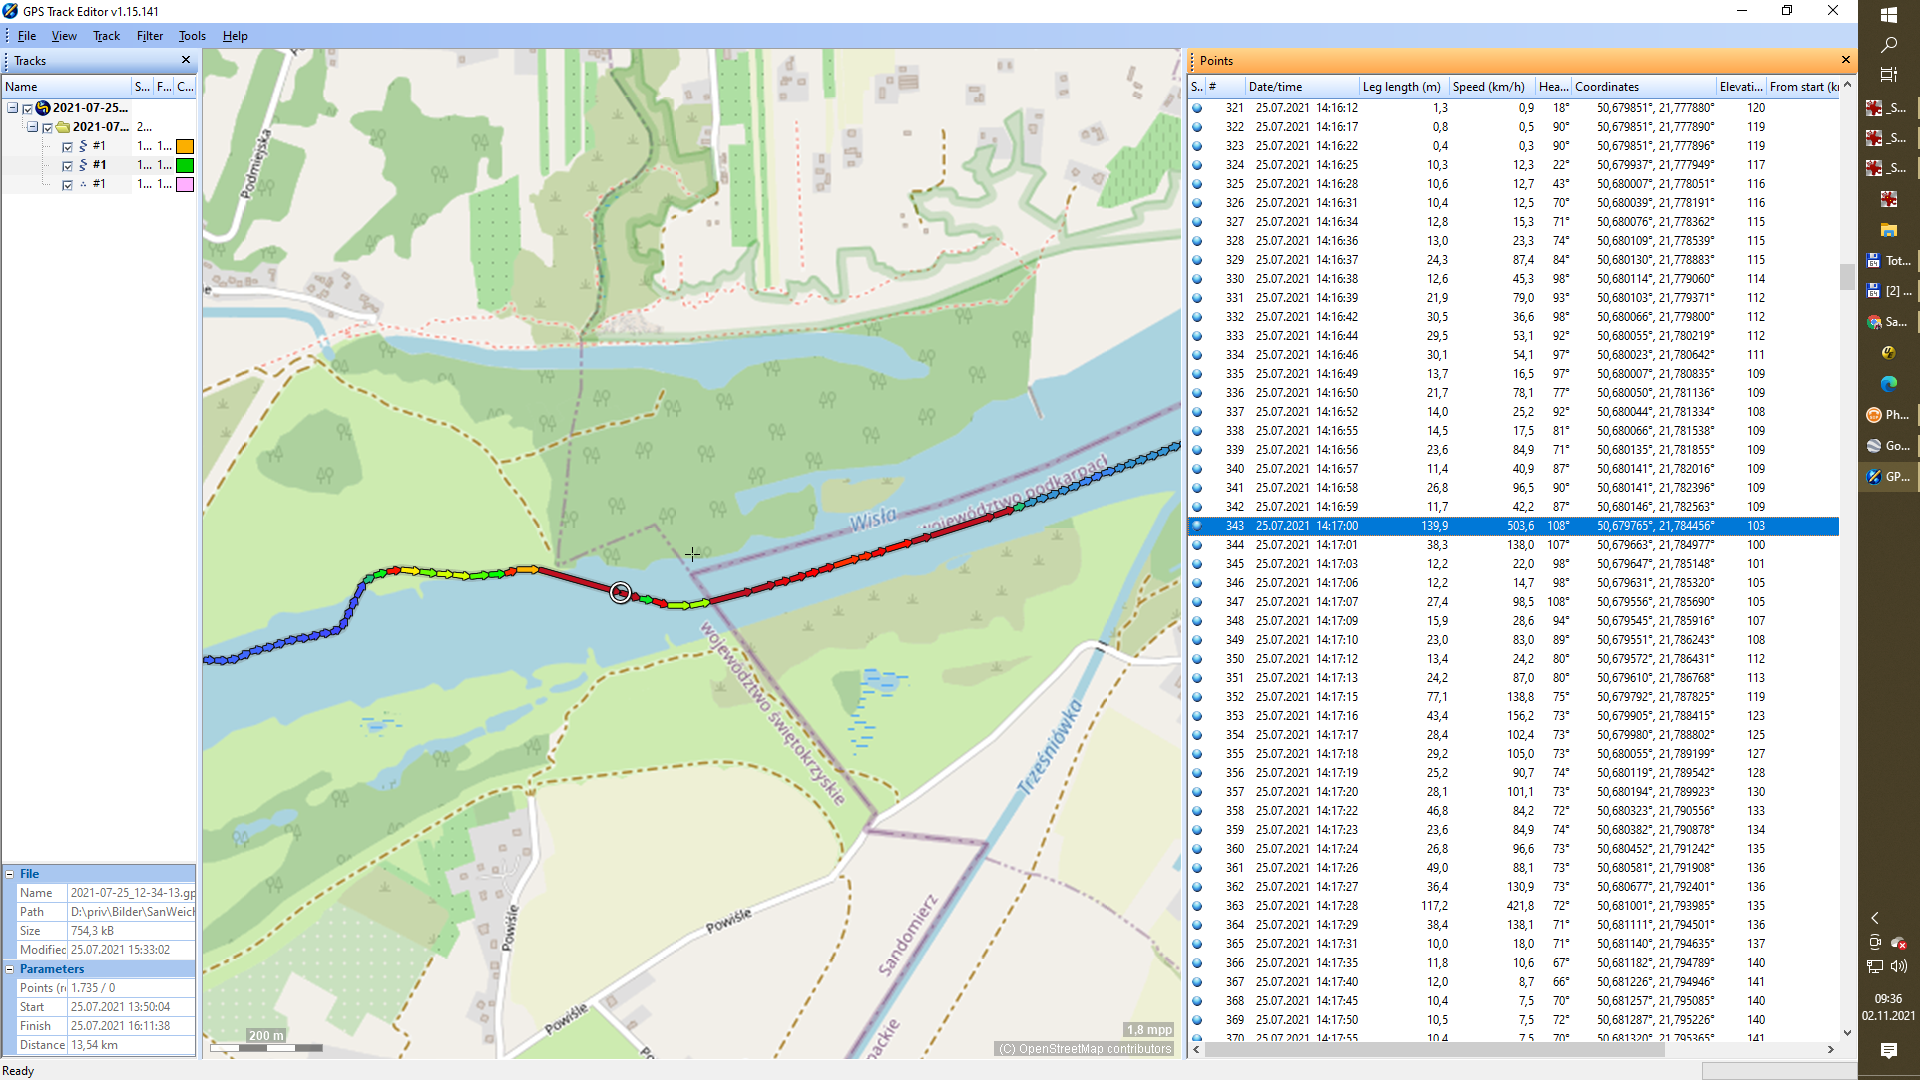Screen dimensions: 1920x1080
Task: Uncheck the green #1 track checkbox
Action: pos(68,166)
